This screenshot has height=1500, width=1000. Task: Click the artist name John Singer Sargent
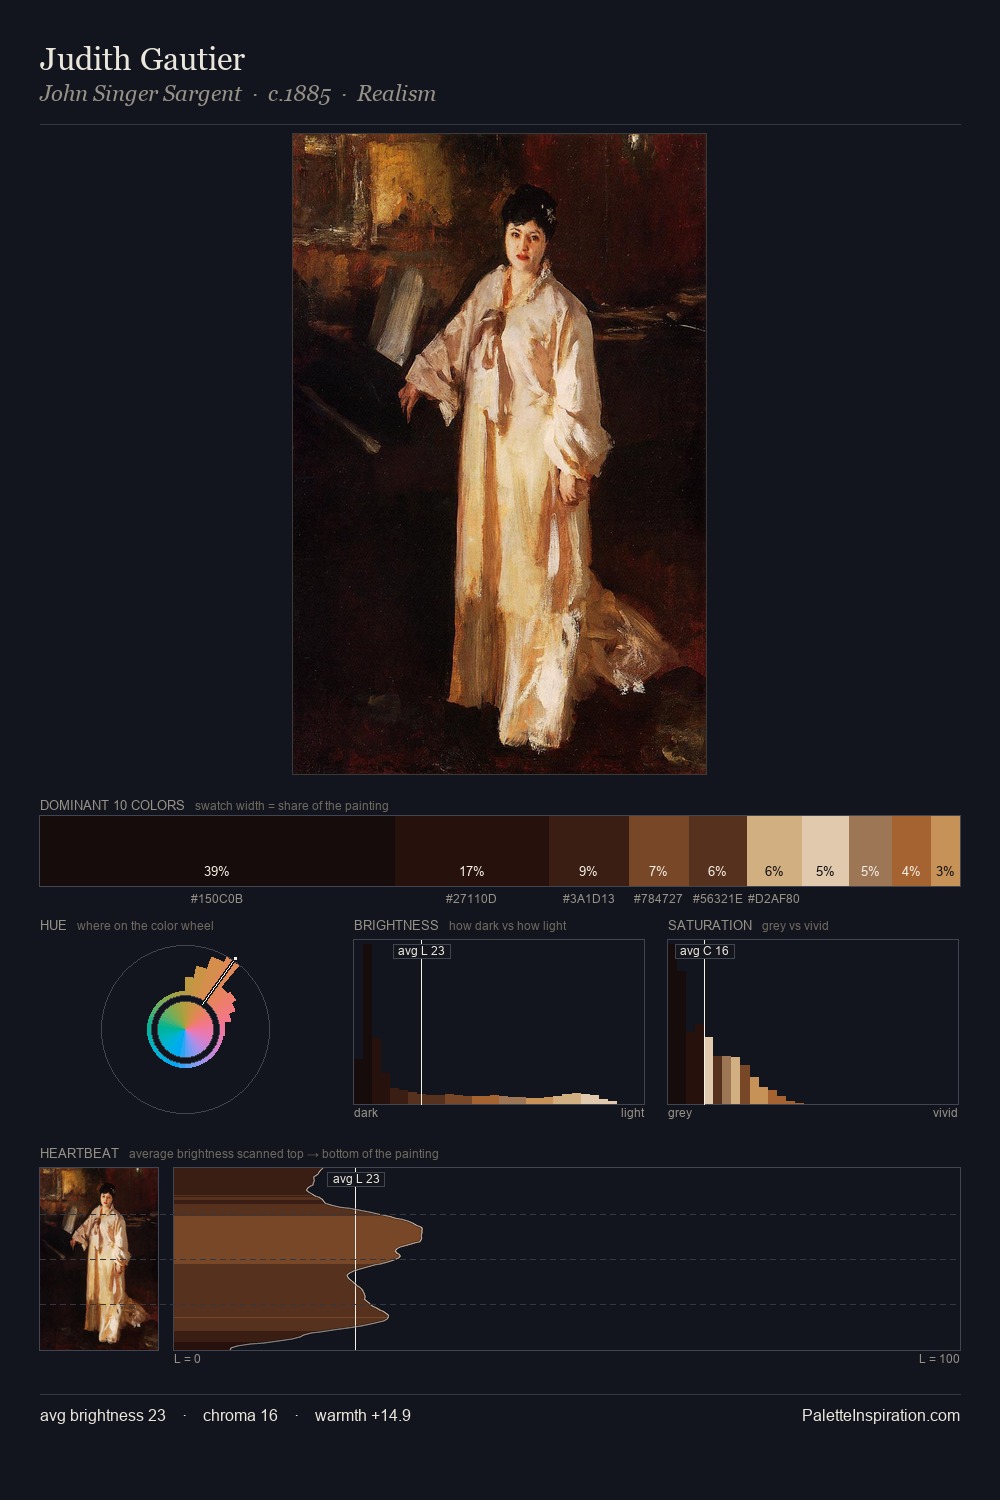pos(140,94)
